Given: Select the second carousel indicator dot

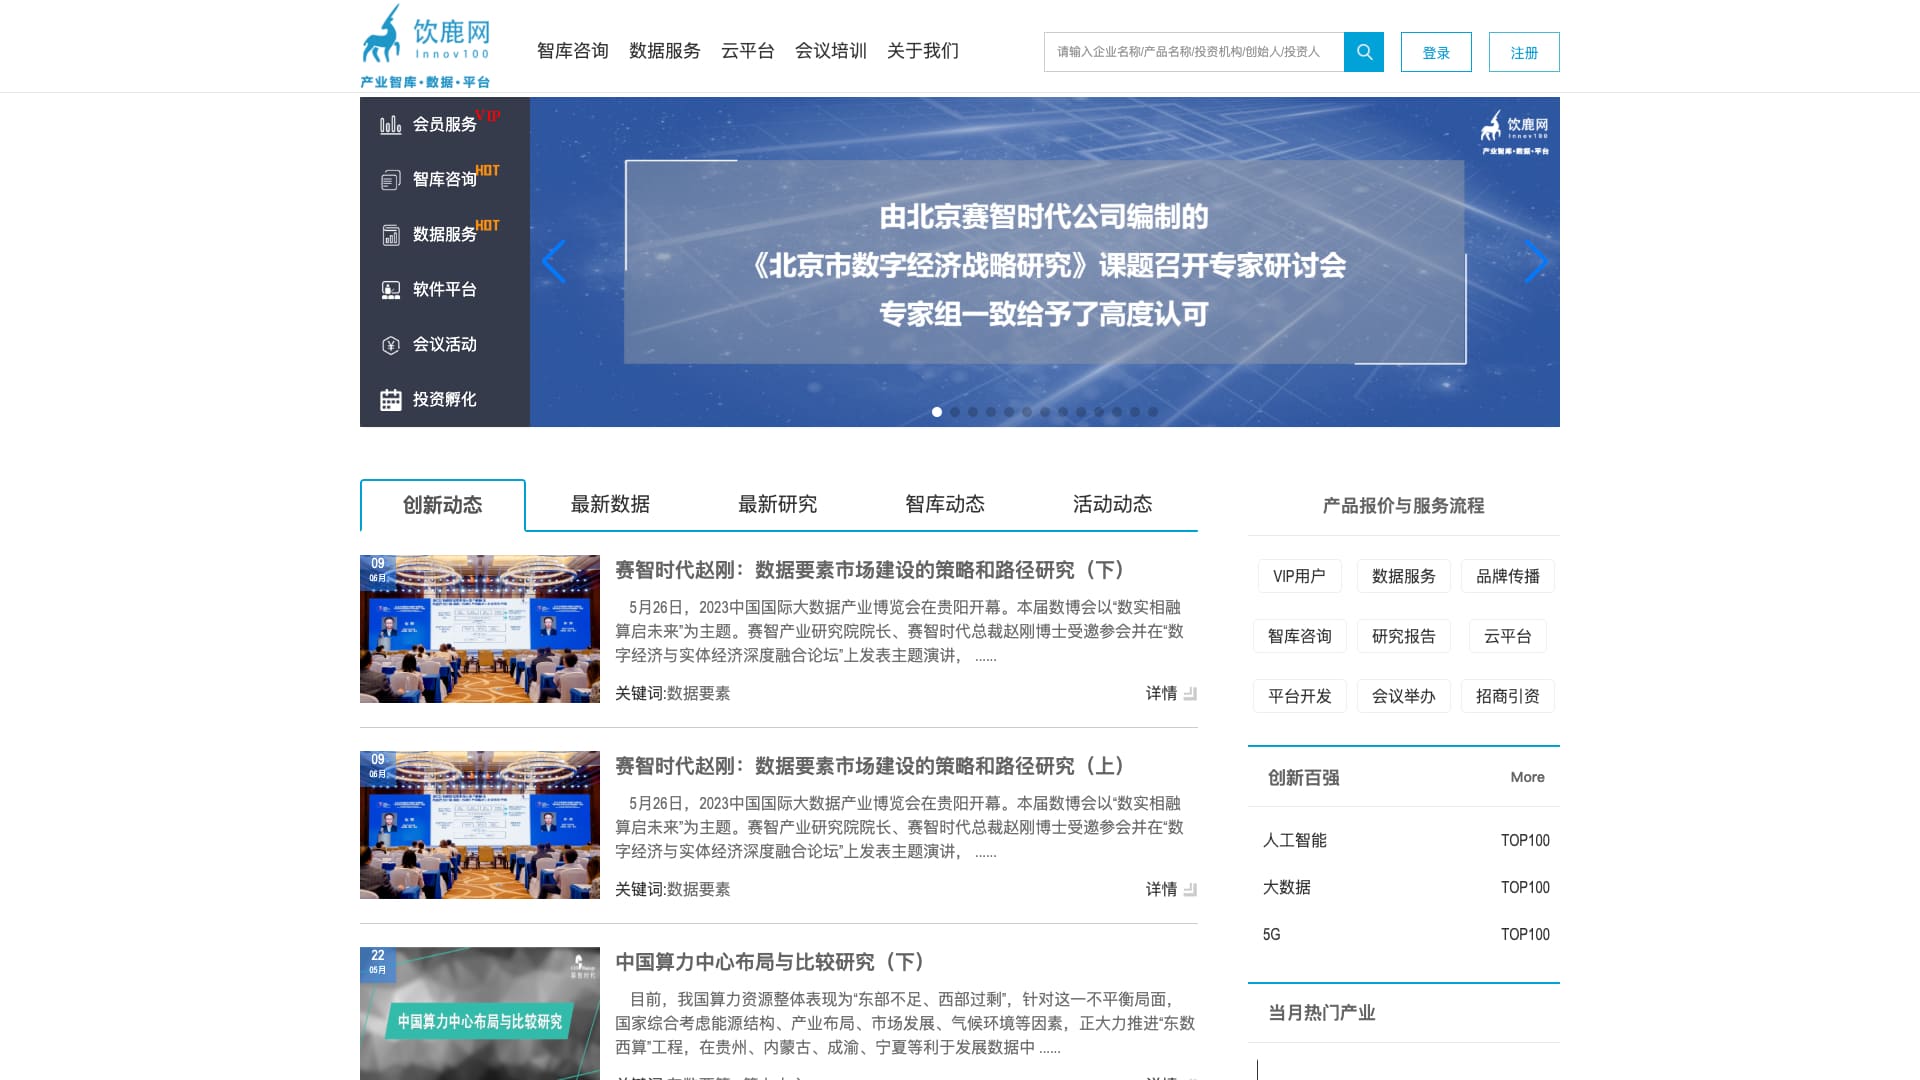Looking at the screenshot, I should pyautogui.click(x=955, y=412).
